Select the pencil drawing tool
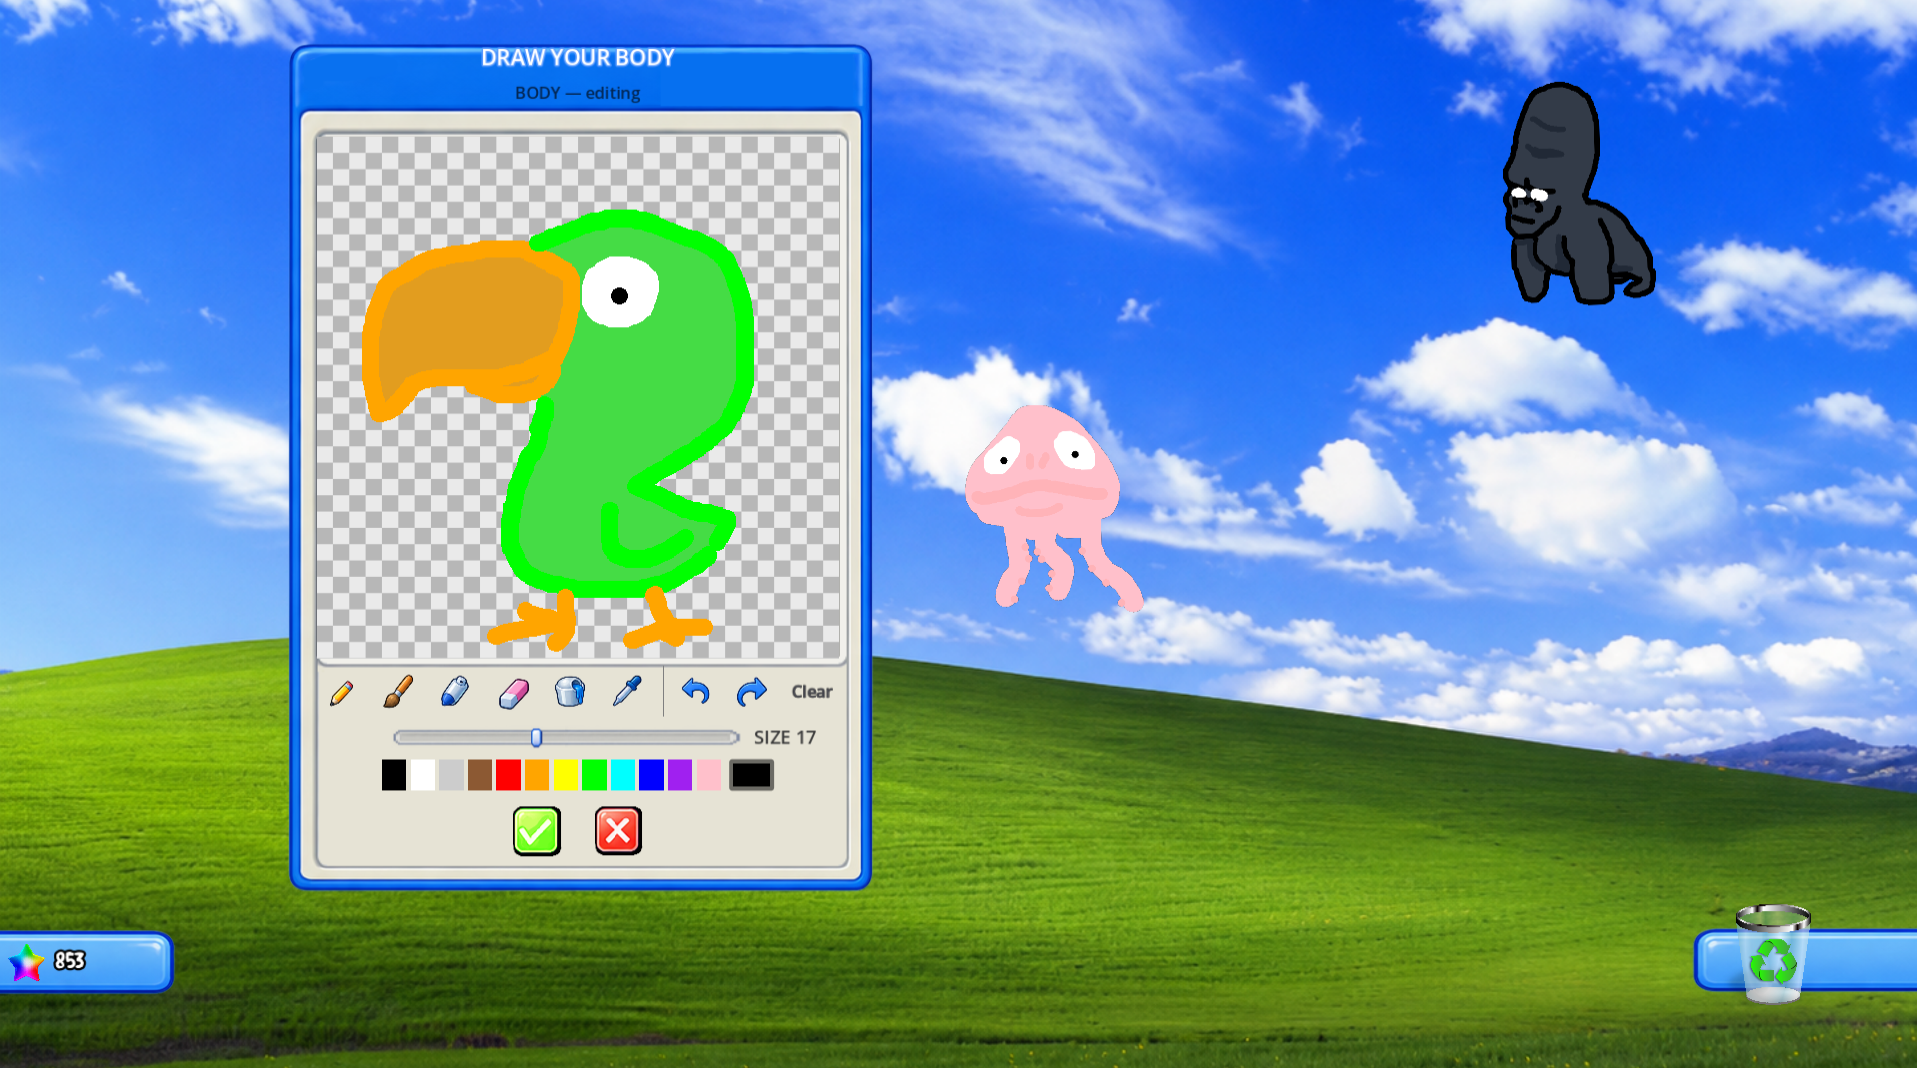 point(341,692)
